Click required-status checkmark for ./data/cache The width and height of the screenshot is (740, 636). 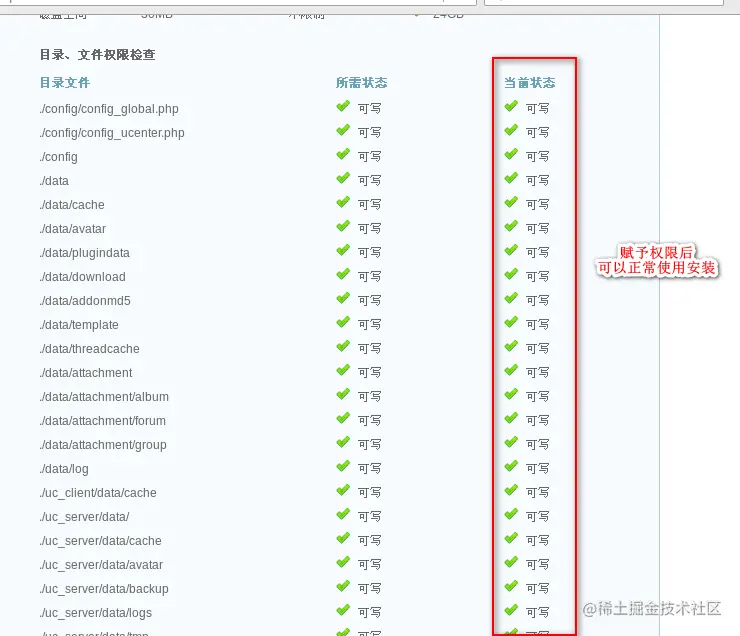click(343, 202)
